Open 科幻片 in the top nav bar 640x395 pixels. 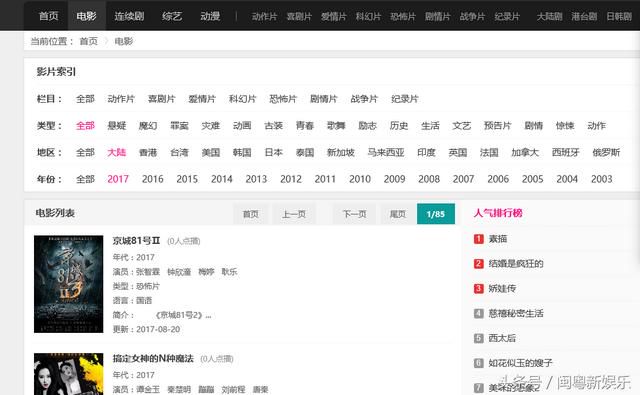tap(368, 16)
